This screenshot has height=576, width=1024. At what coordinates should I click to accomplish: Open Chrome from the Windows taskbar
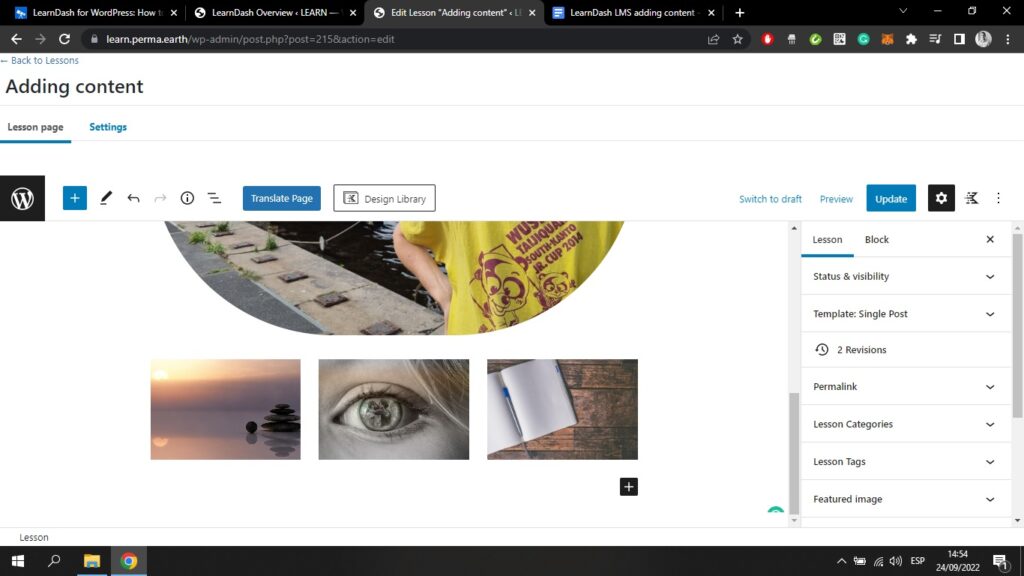coord(129,561)
